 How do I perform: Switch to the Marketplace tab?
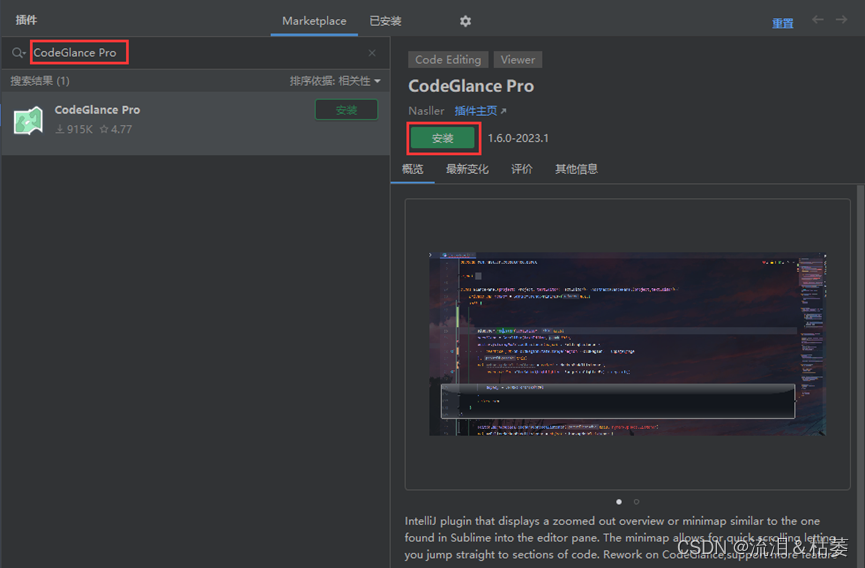click(314, 21)
